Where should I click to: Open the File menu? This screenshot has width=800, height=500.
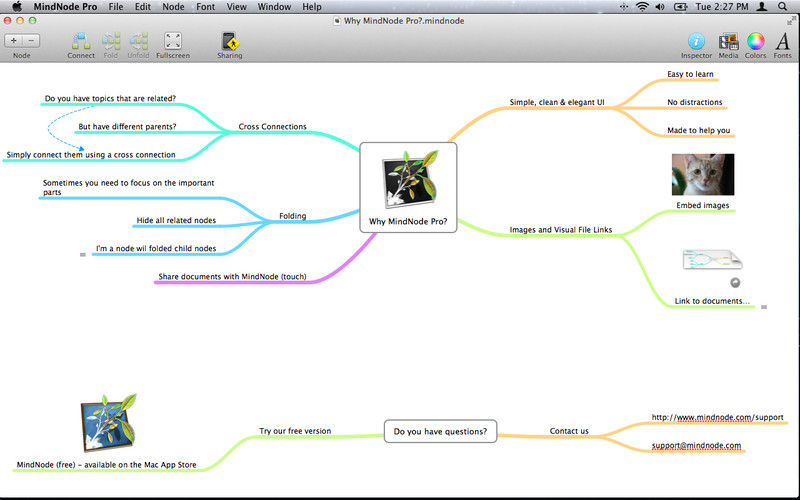116,7
